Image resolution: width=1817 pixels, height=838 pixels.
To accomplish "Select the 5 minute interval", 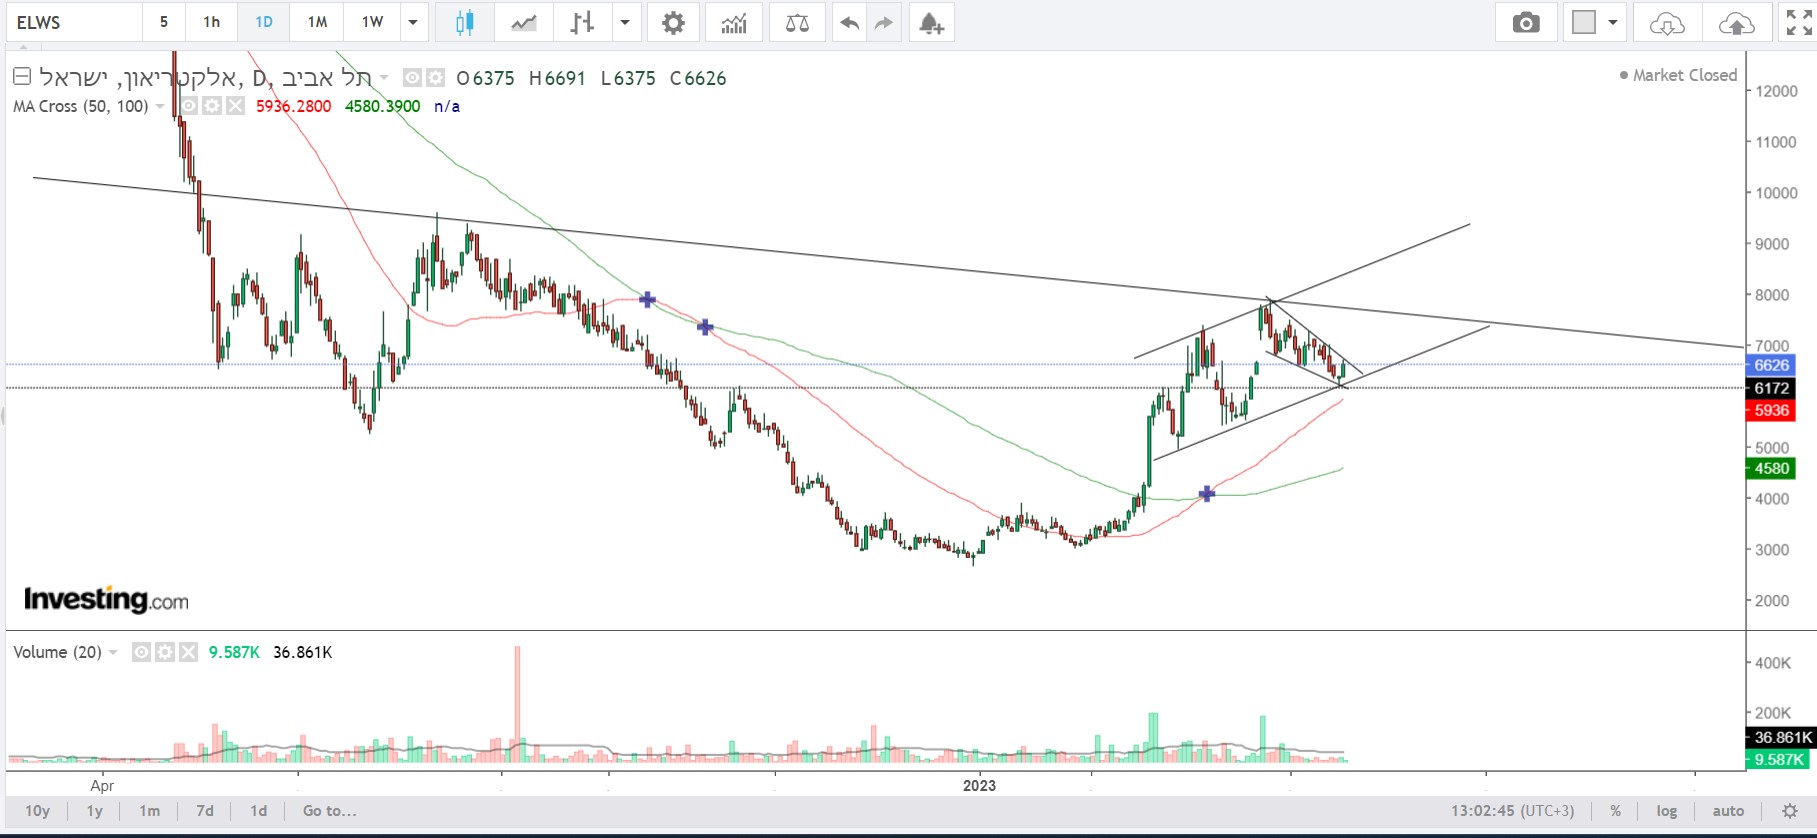I will tap(164, 23).
